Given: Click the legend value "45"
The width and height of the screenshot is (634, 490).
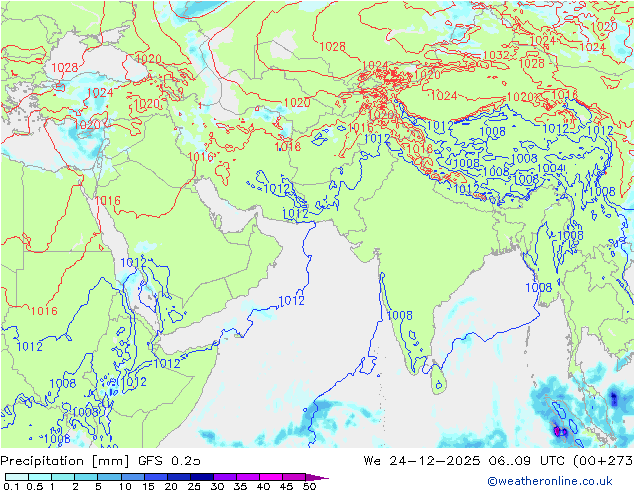Looking at the screenshot, I should [x=286, y=486].
